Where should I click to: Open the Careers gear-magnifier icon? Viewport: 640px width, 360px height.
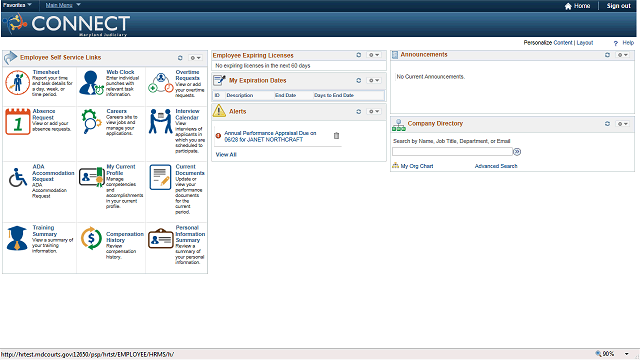[91, 121]
